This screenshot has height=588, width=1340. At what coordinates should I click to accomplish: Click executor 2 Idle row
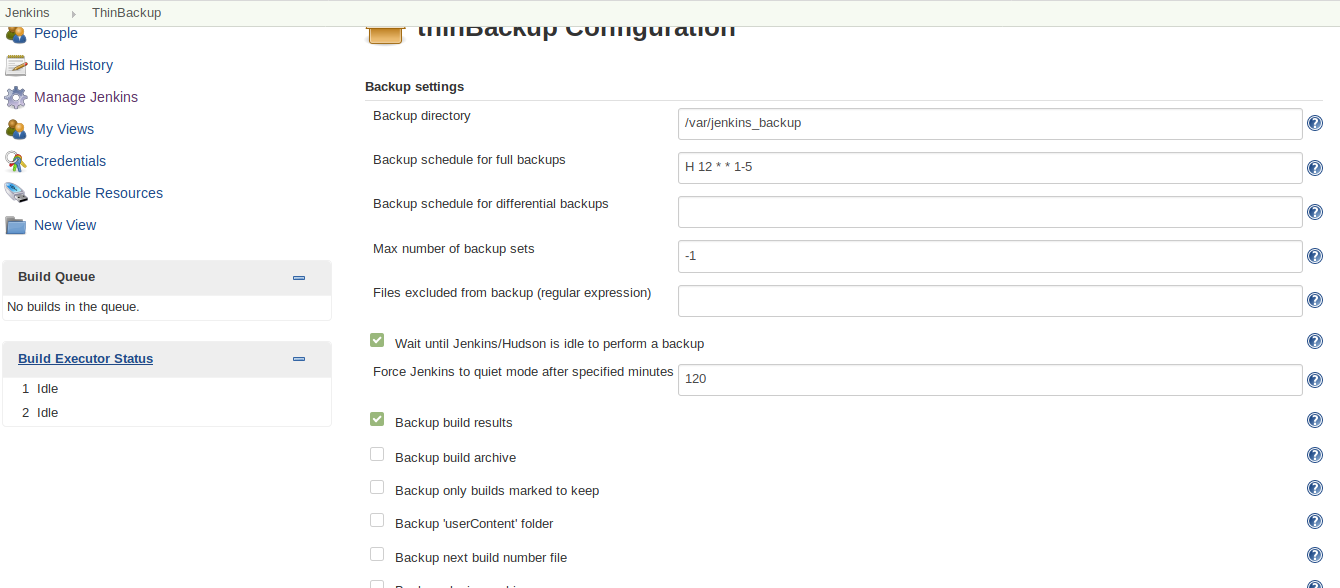click(167, 413)
